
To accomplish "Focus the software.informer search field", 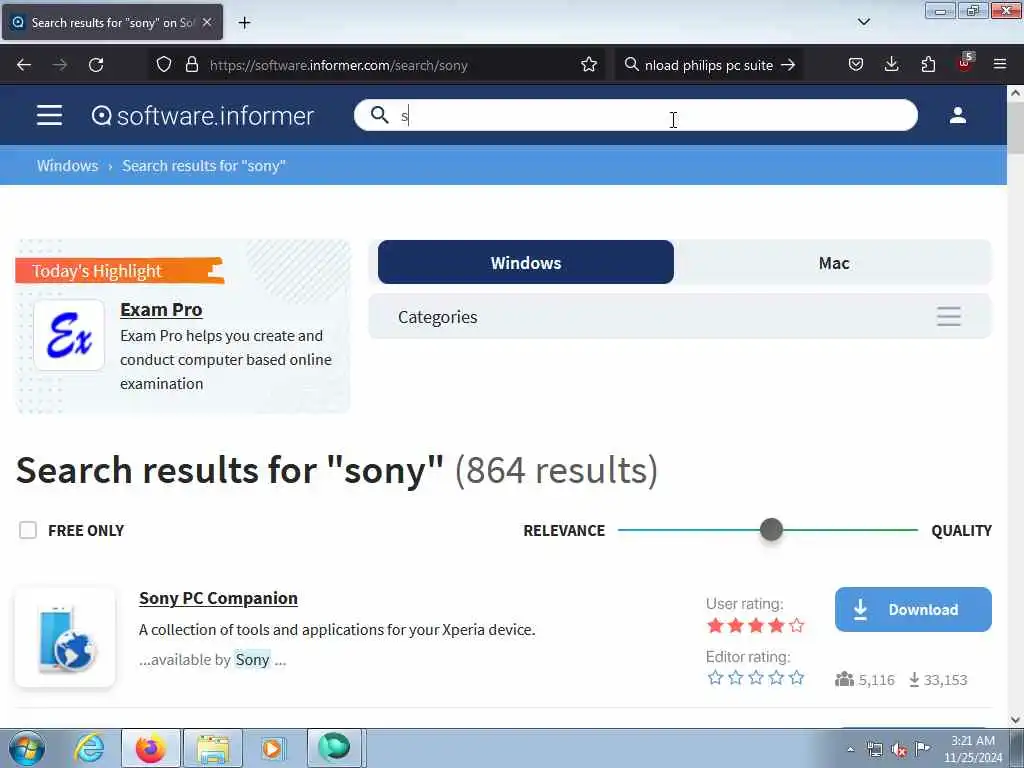I will [635, 115].
